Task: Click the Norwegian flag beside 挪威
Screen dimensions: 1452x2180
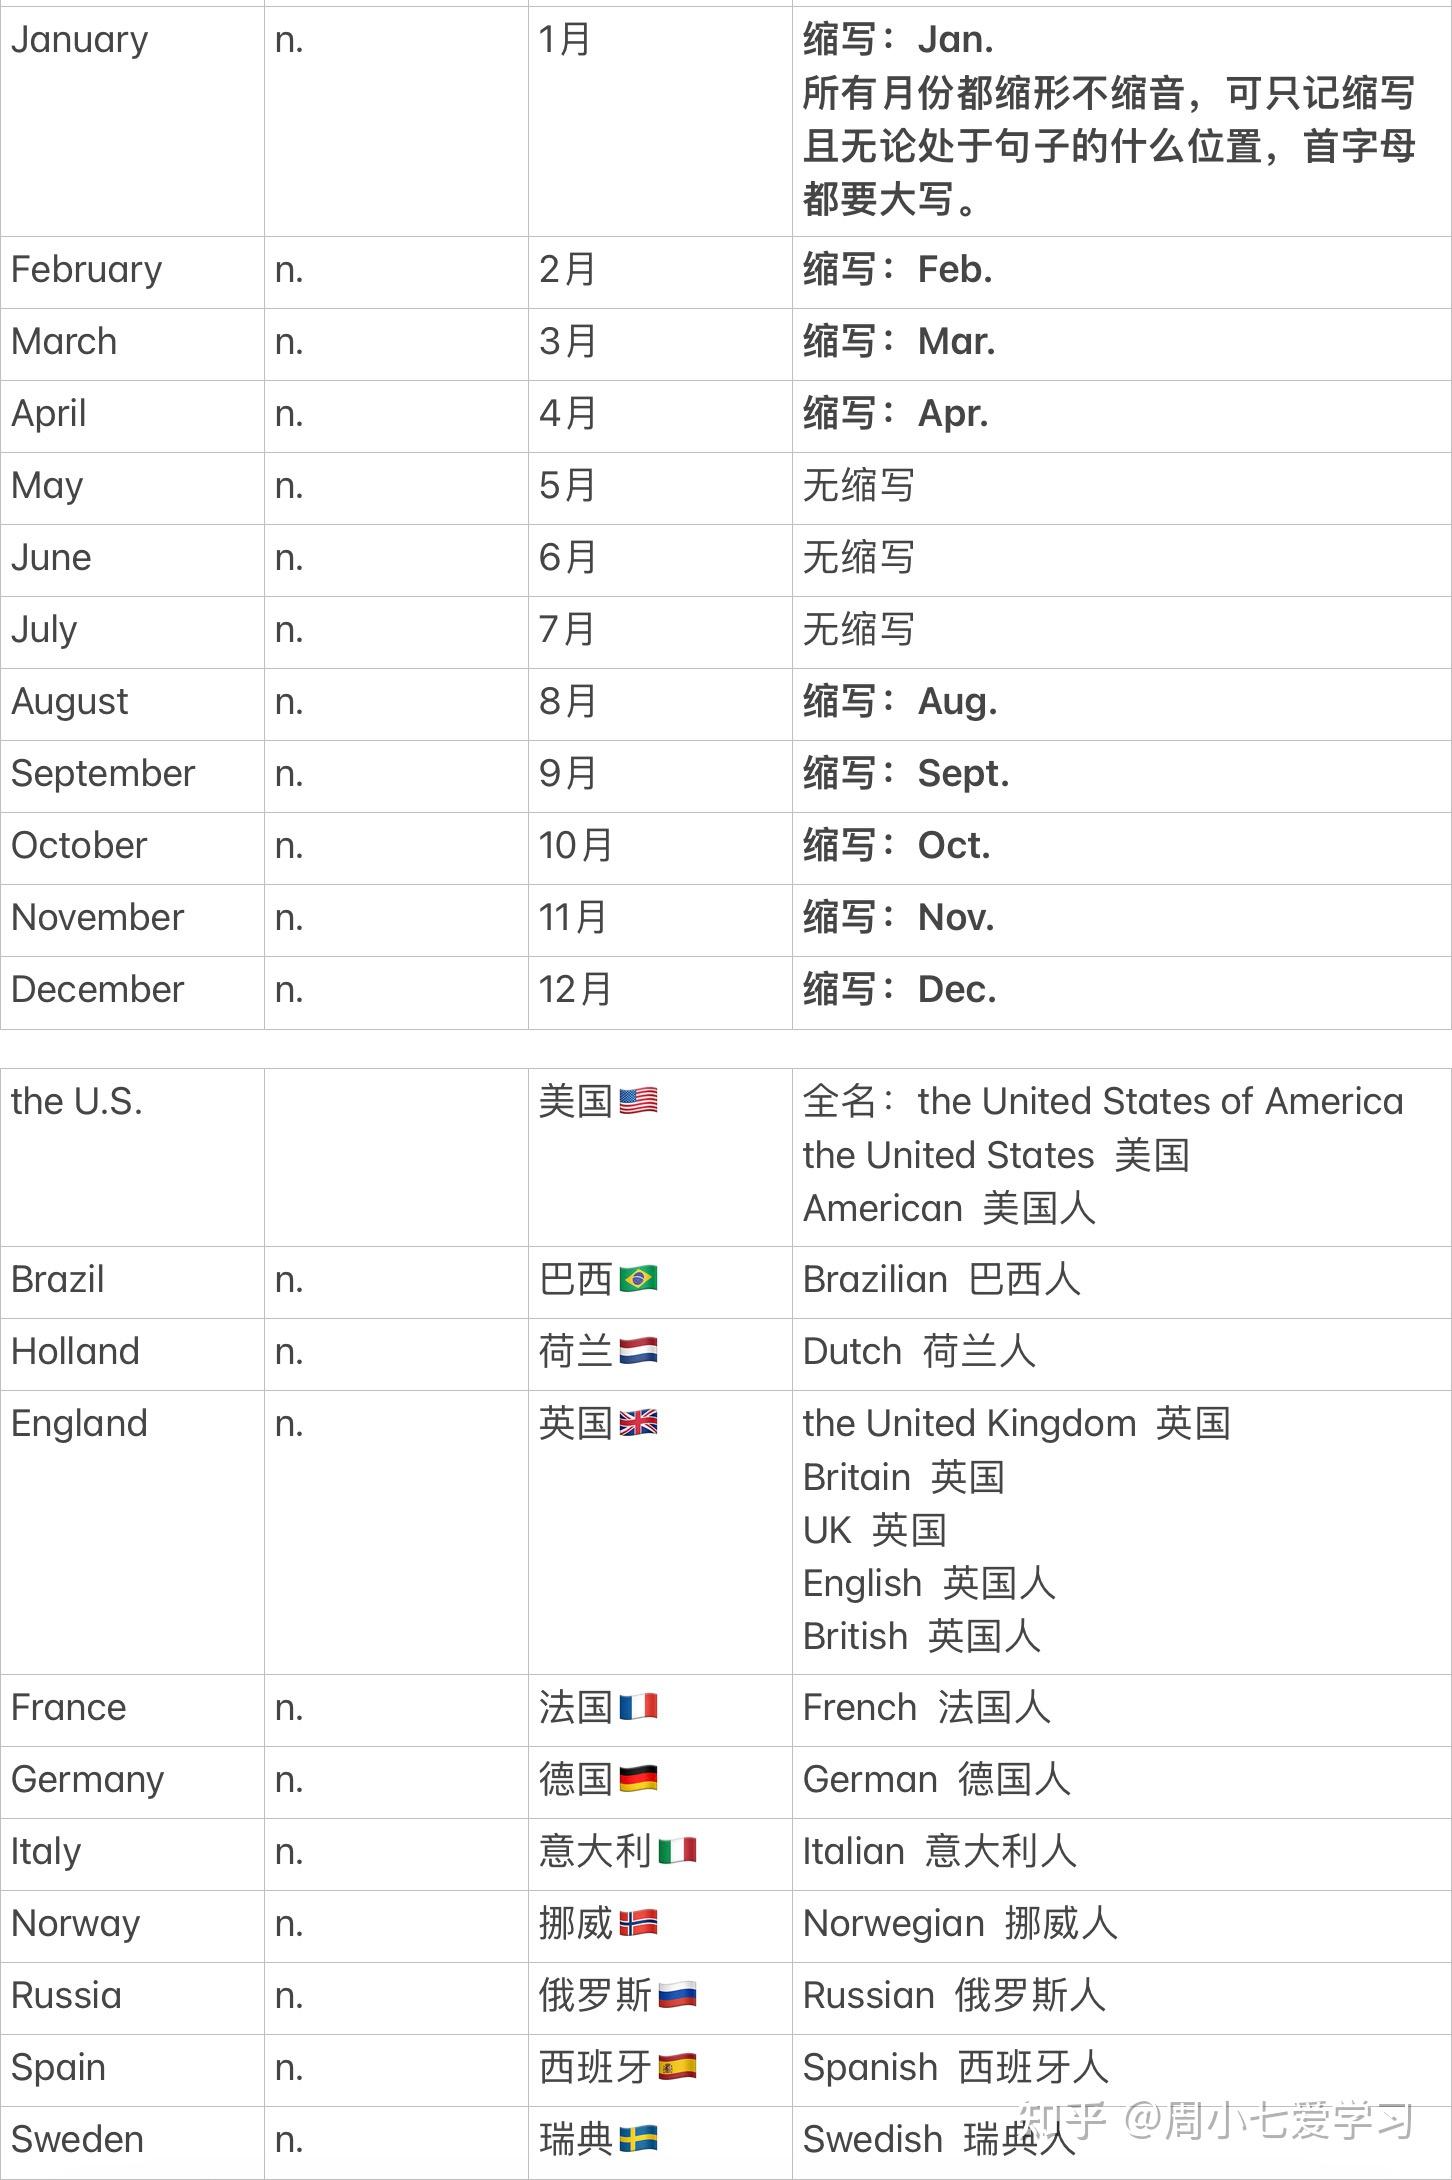Action: [638, 1923]
